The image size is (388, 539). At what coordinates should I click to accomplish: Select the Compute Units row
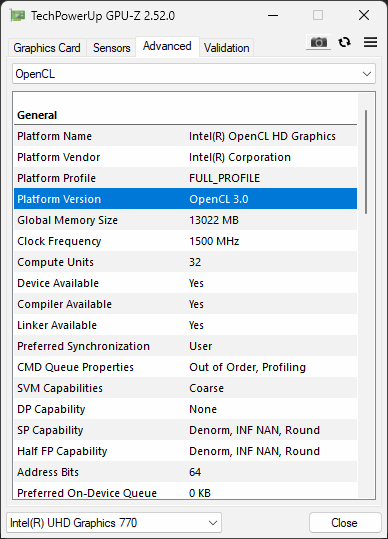click(x=186, y=262)
